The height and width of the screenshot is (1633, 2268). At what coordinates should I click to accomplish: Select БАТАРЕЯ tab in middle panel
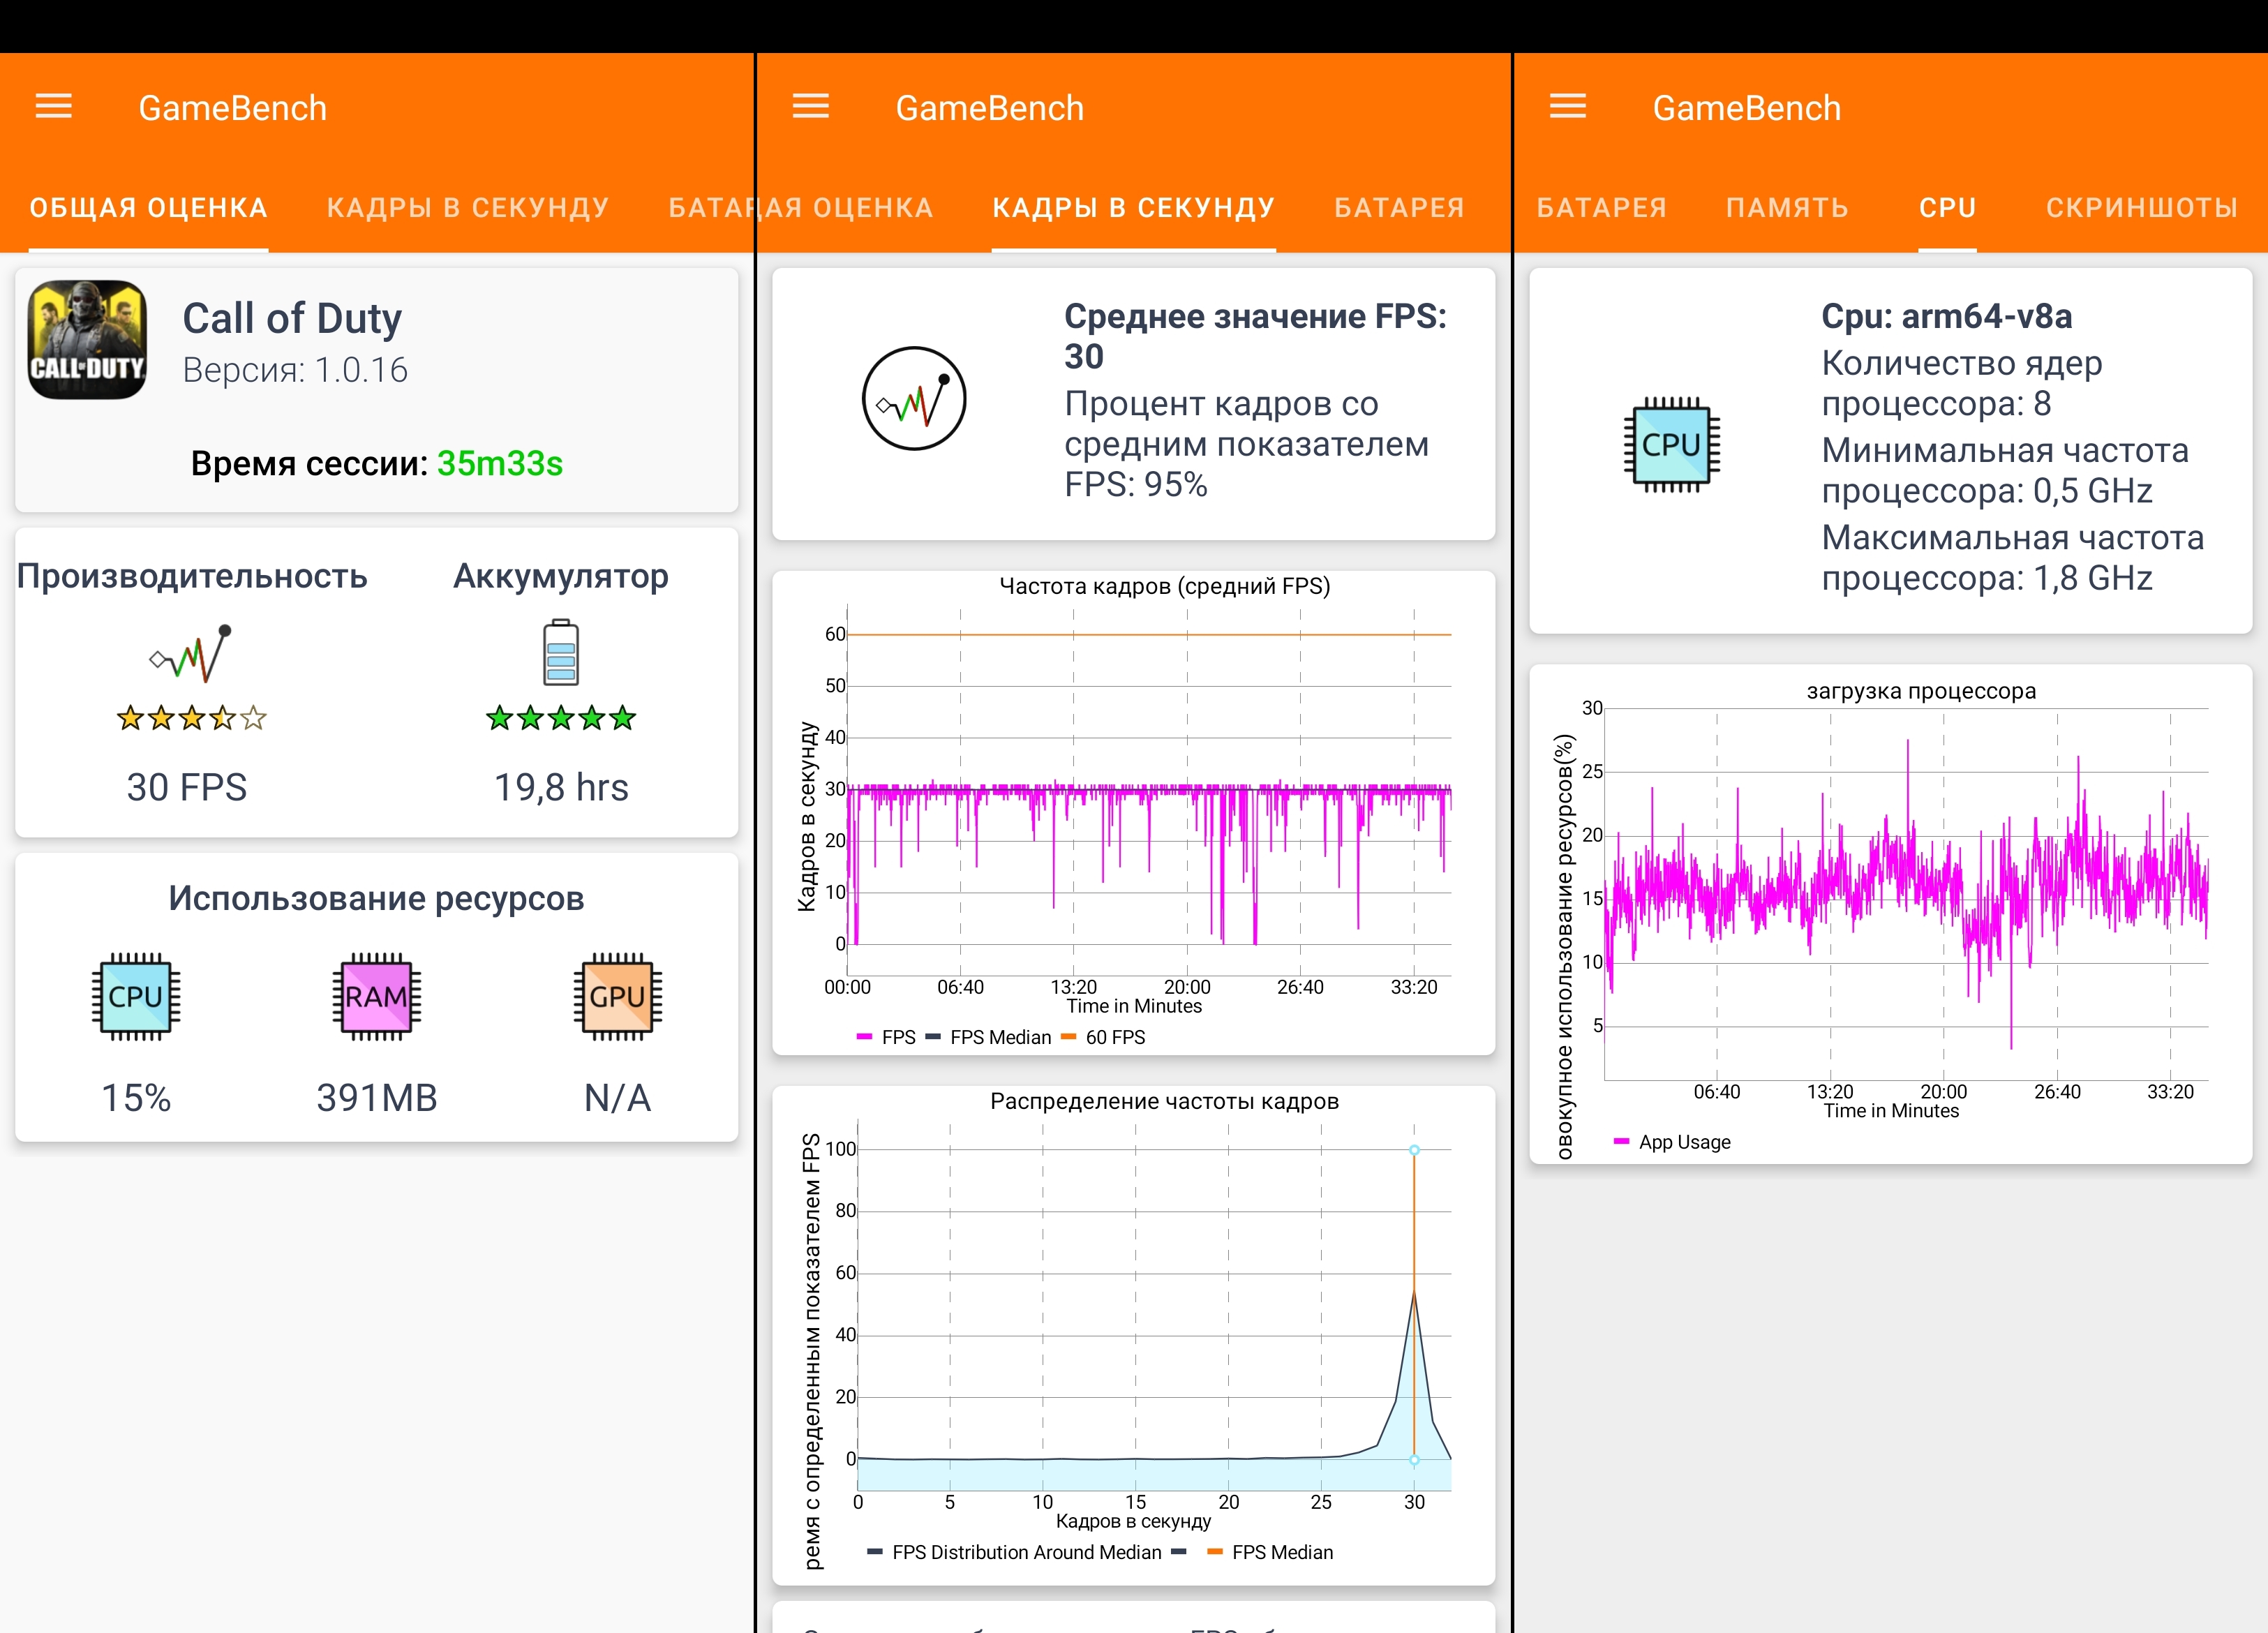click(1399, 208)
